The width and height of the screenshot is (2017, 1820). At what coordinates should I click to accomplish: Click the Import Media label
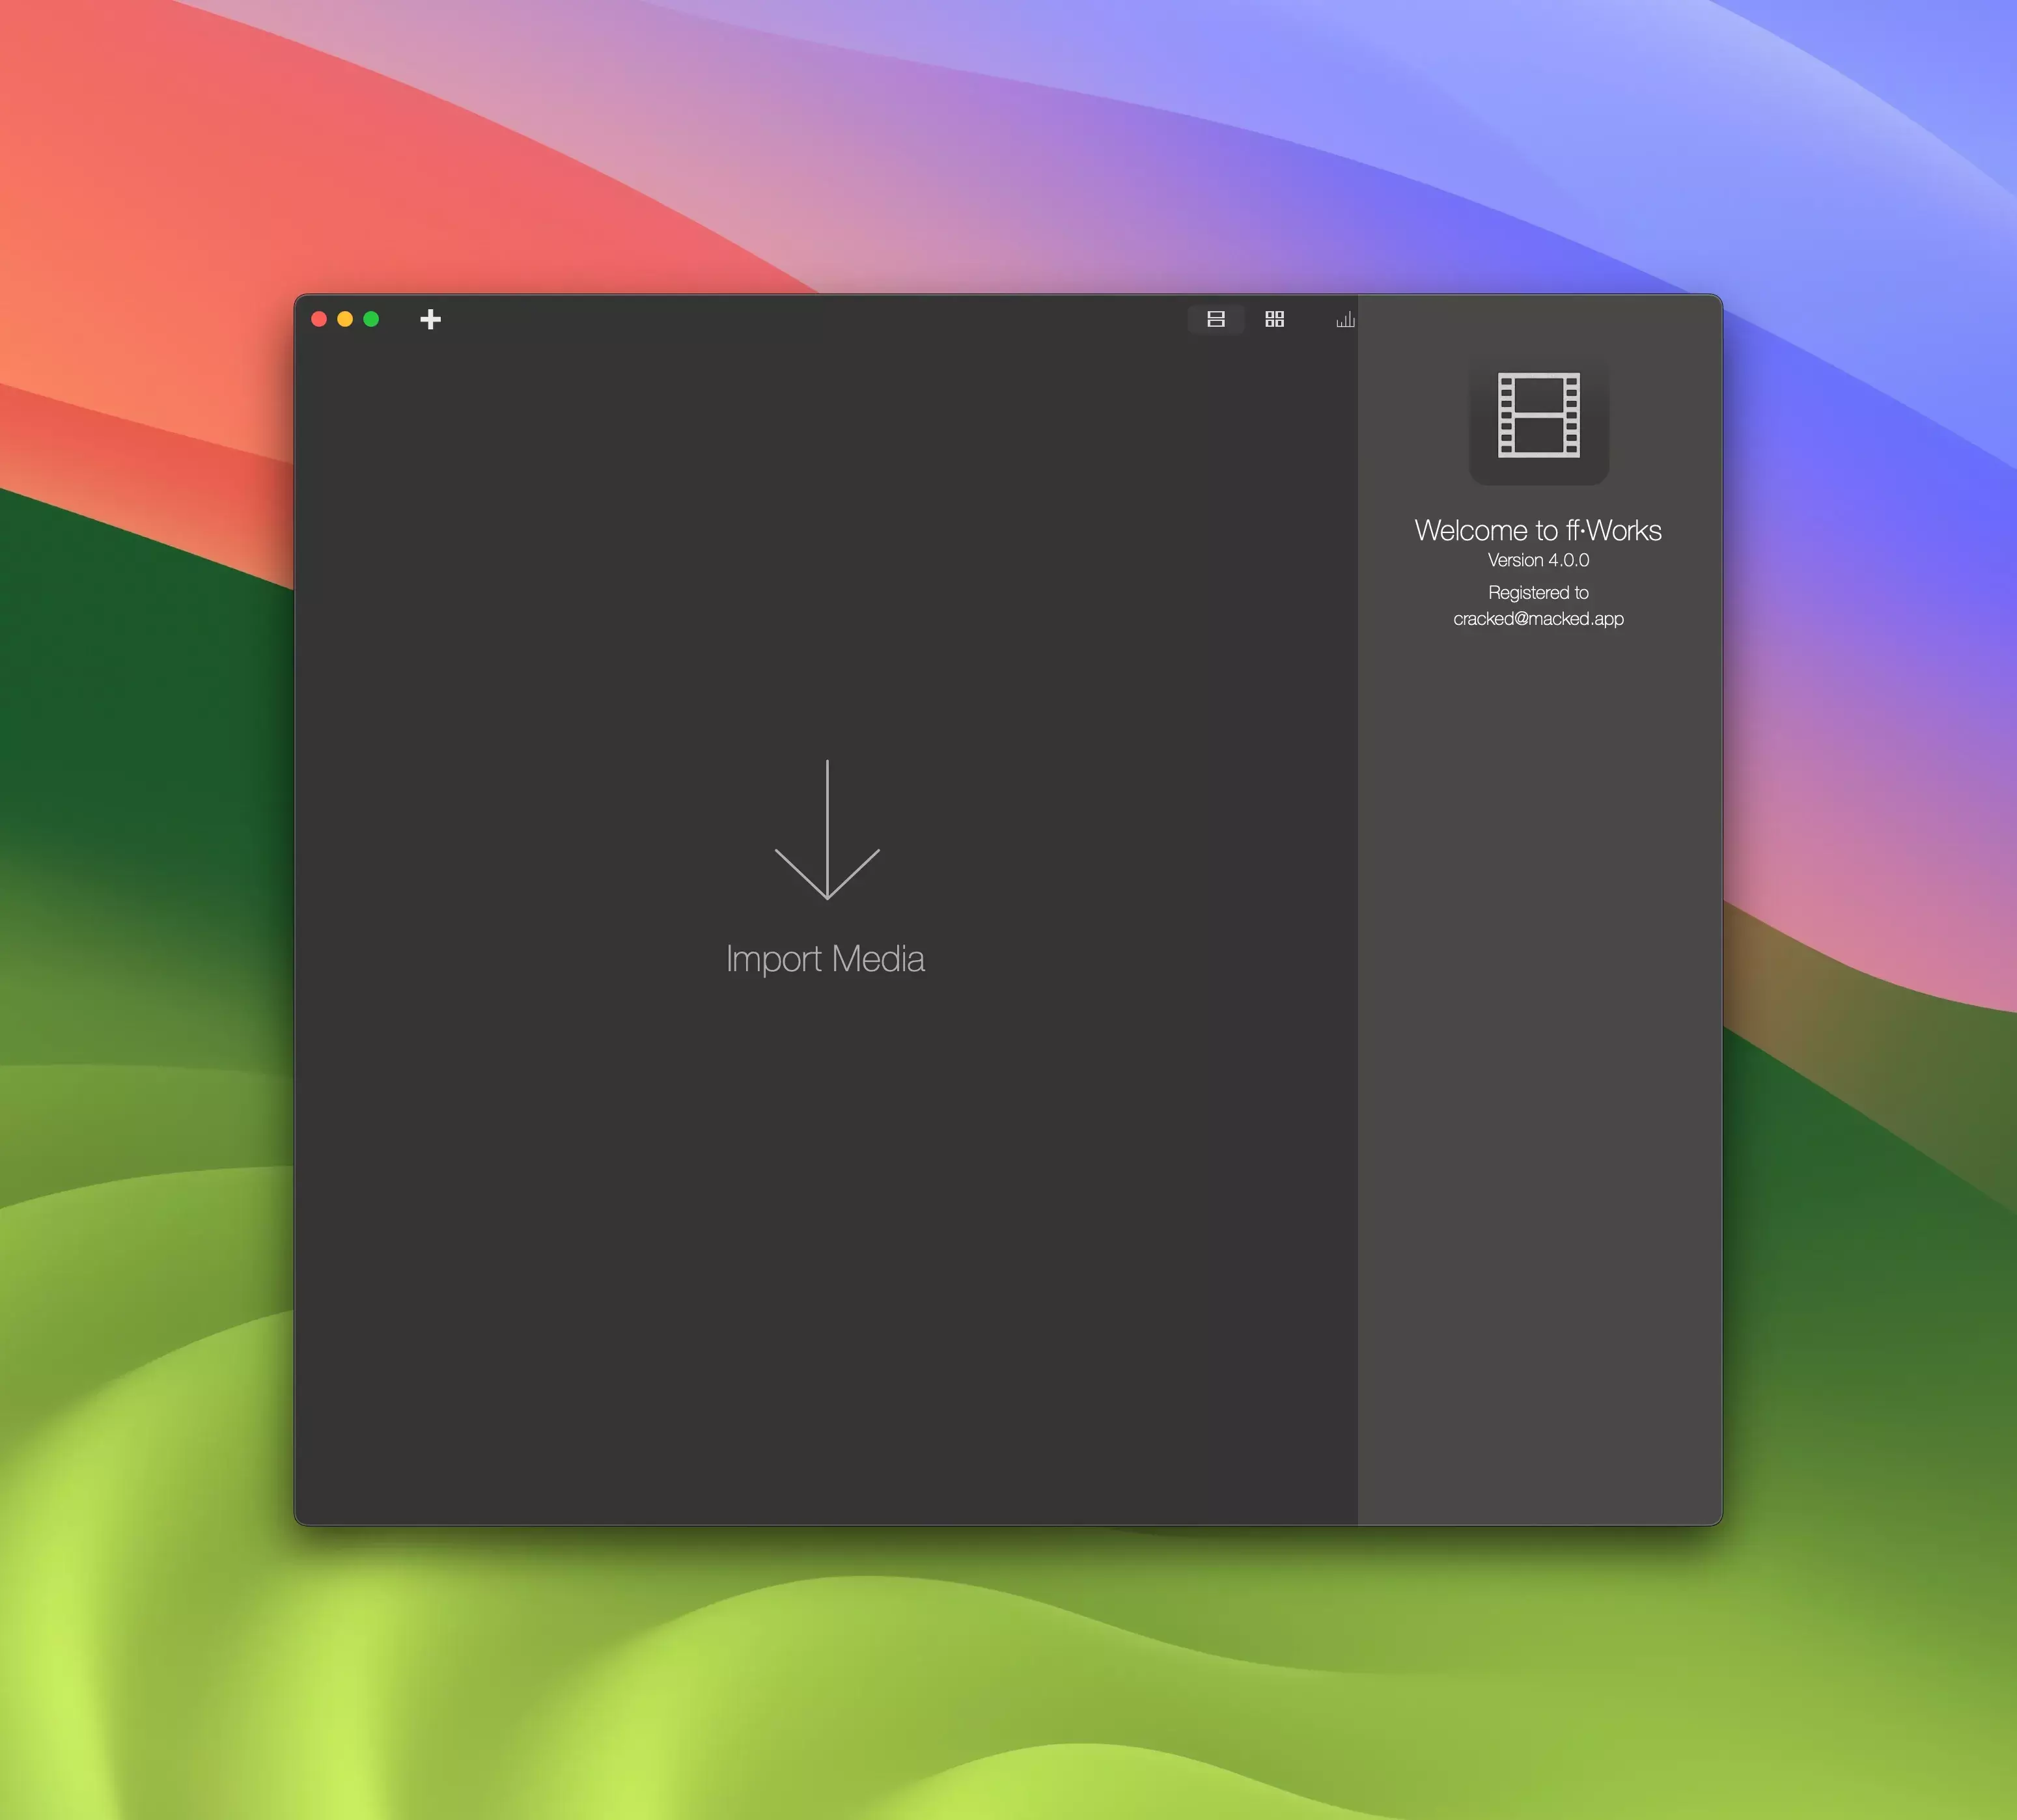pos(825,959)
